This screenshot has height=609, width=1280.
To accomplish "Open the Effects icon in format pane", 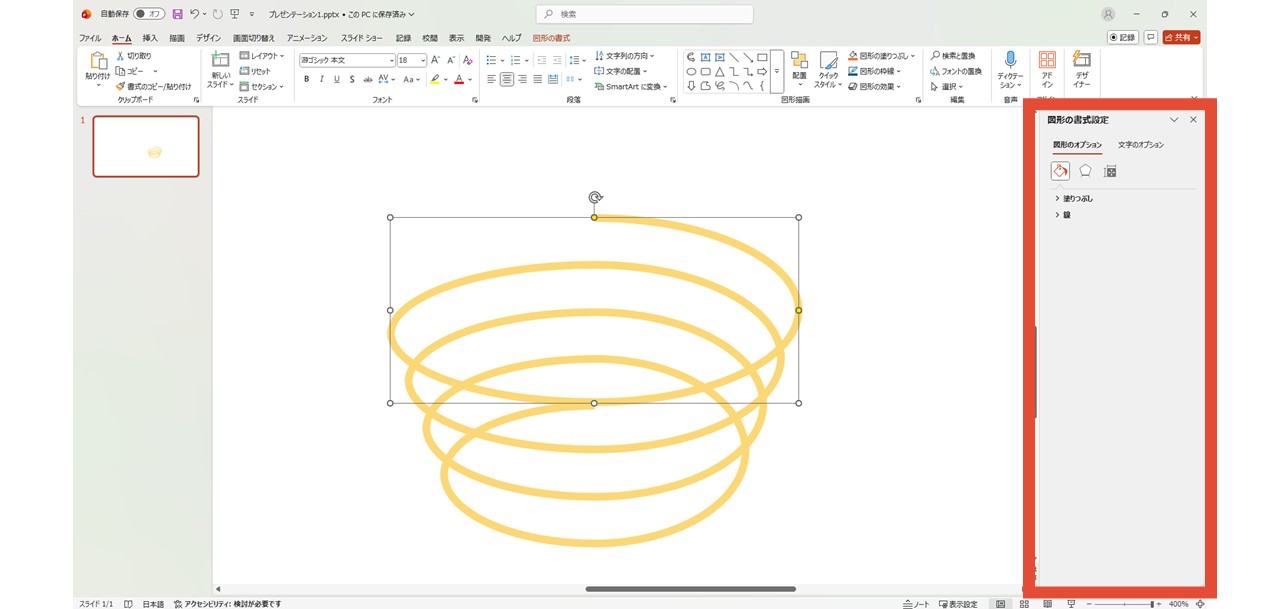I will point(1085,171).
